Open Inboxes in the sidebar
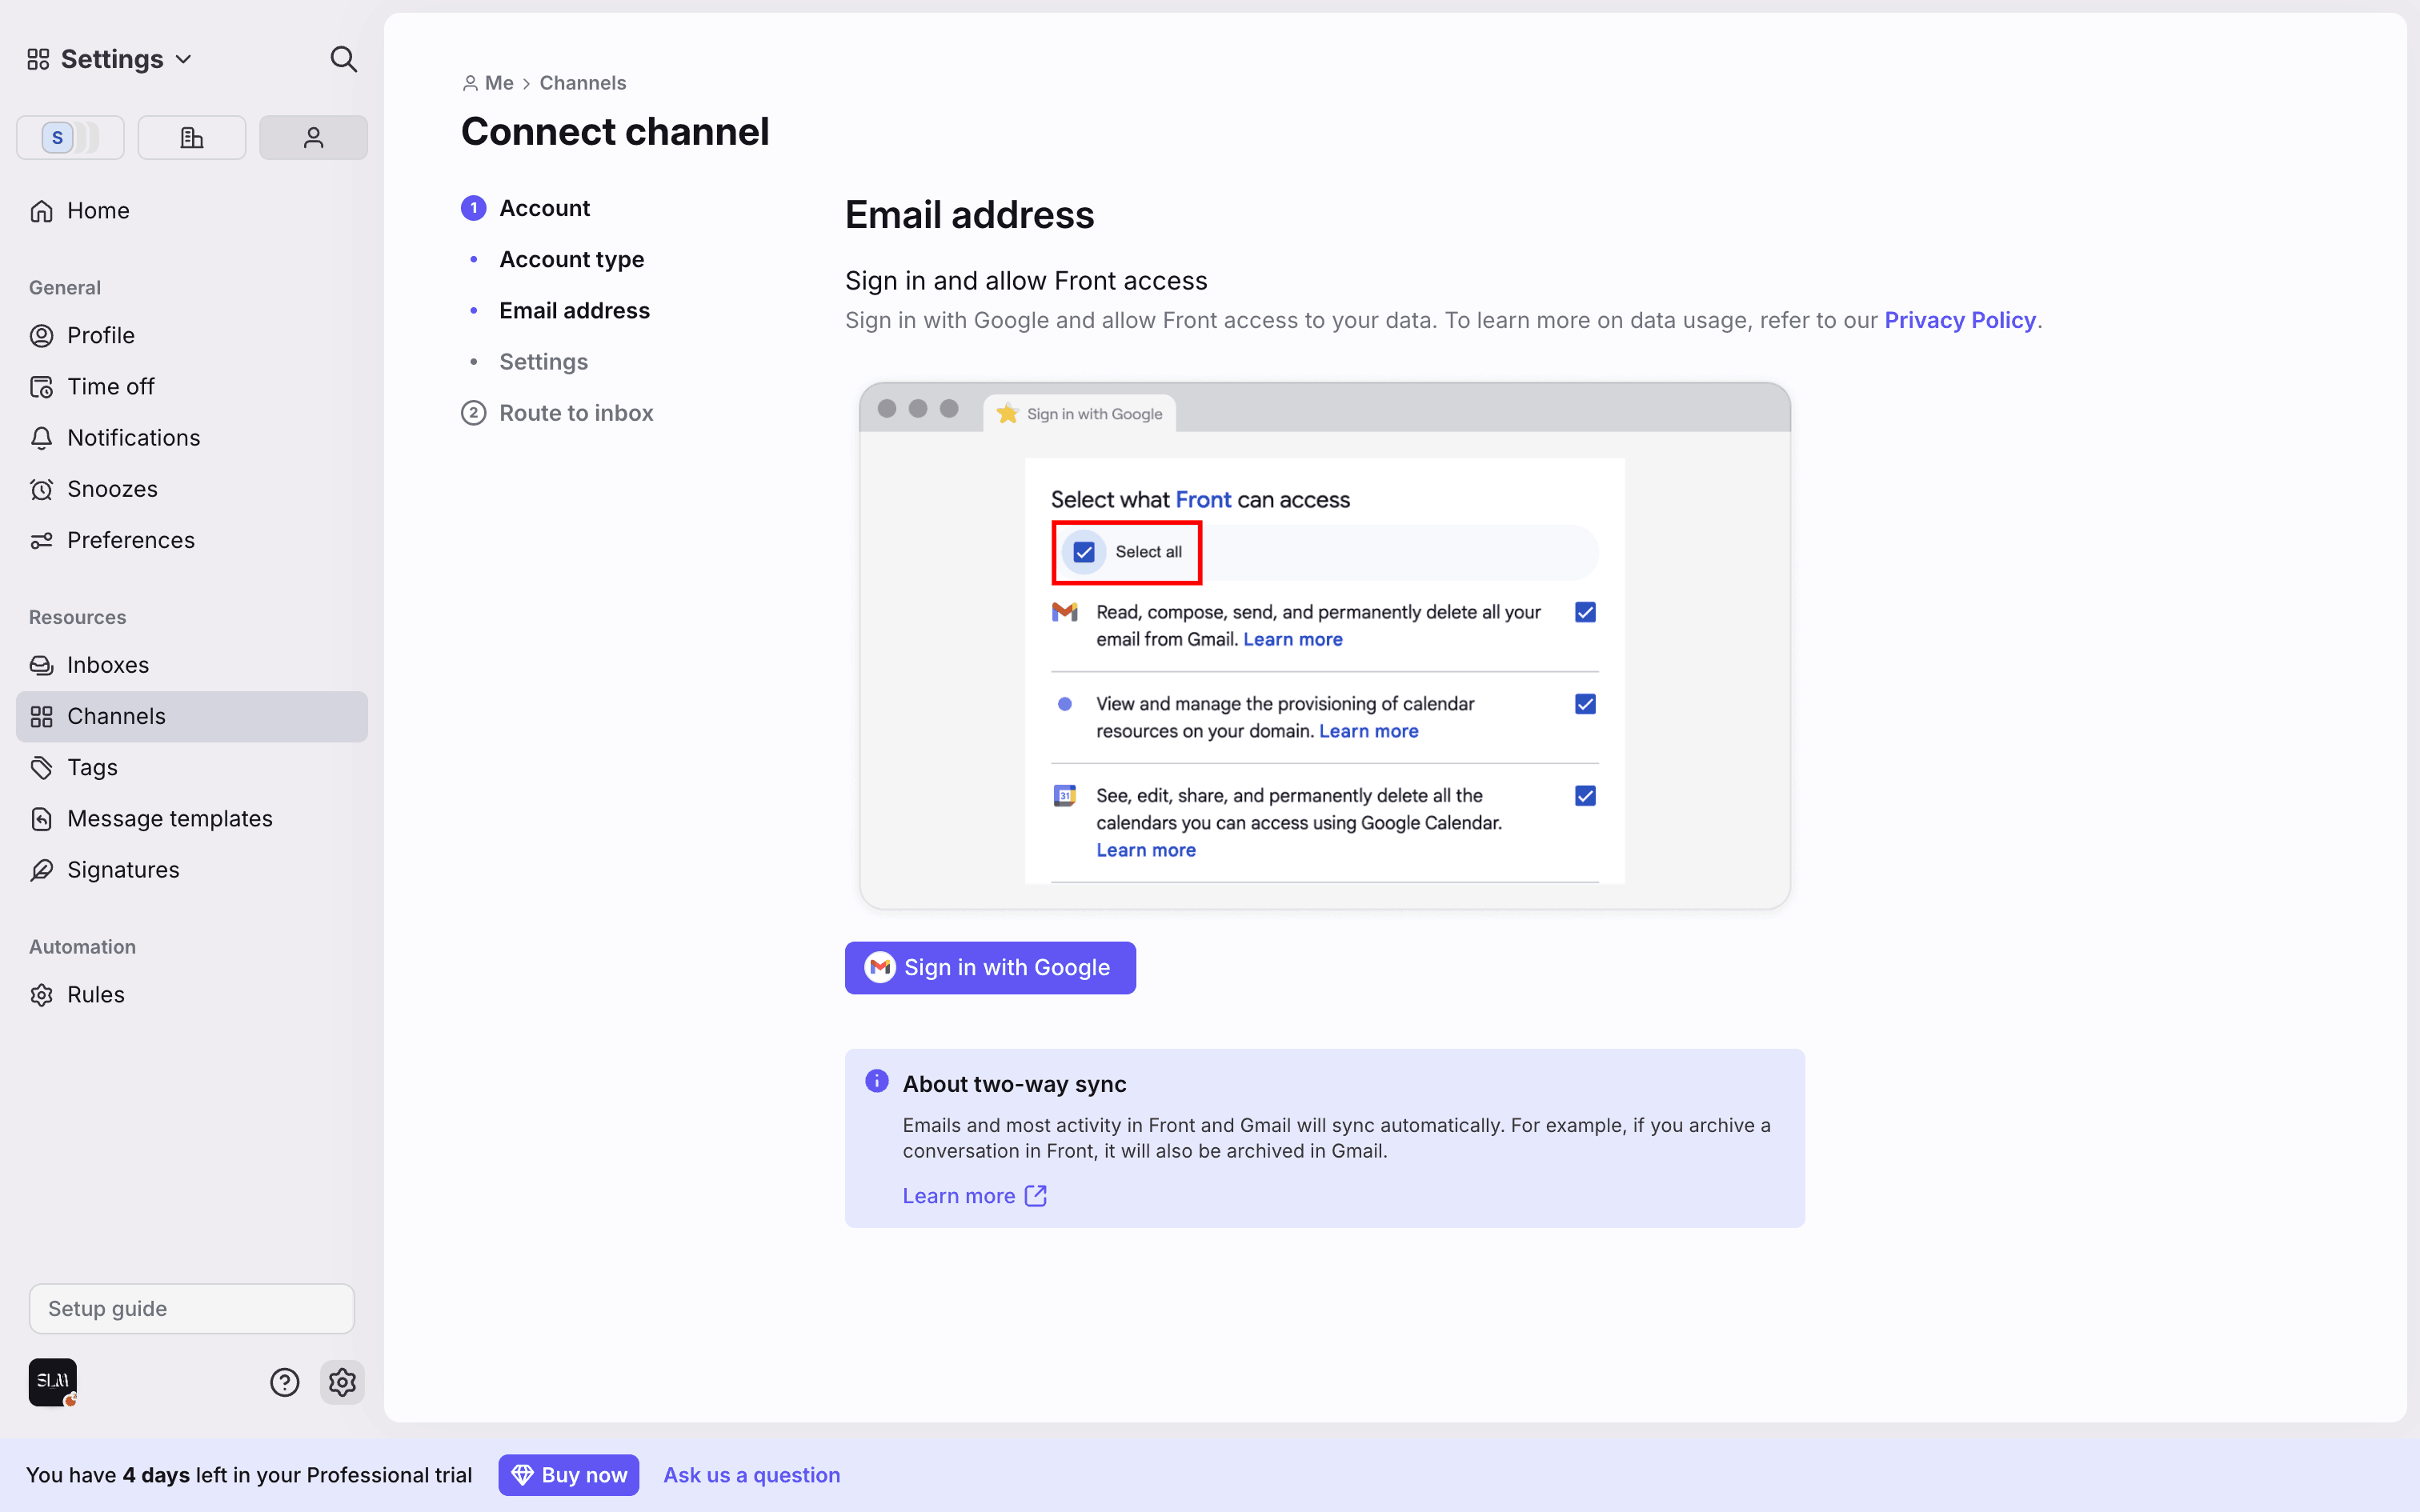This screenshot has width=2420, height=1512. (x=108, y=665)
